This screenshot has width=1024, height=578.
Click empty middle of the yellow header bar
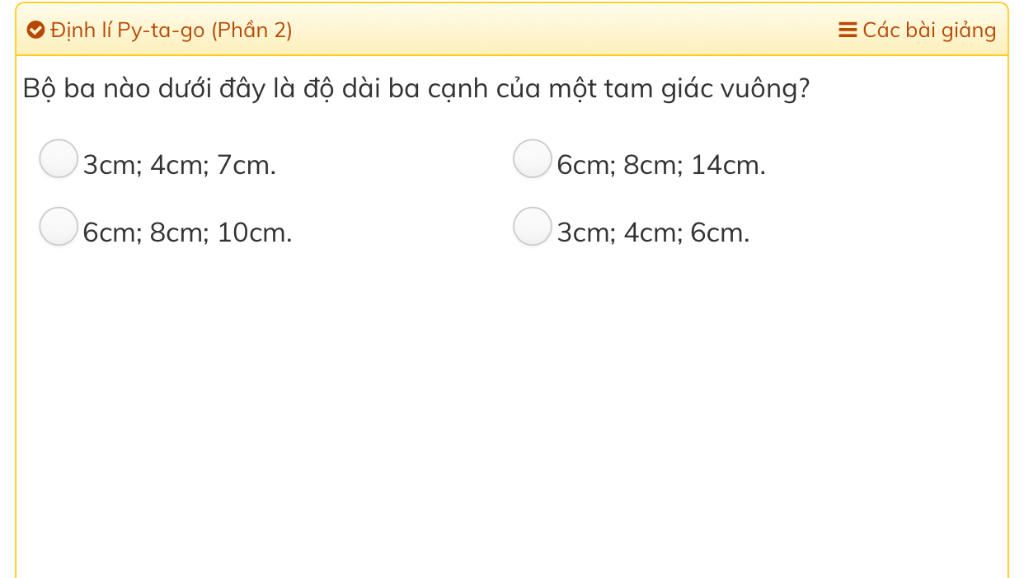click(x=560, y=31)
